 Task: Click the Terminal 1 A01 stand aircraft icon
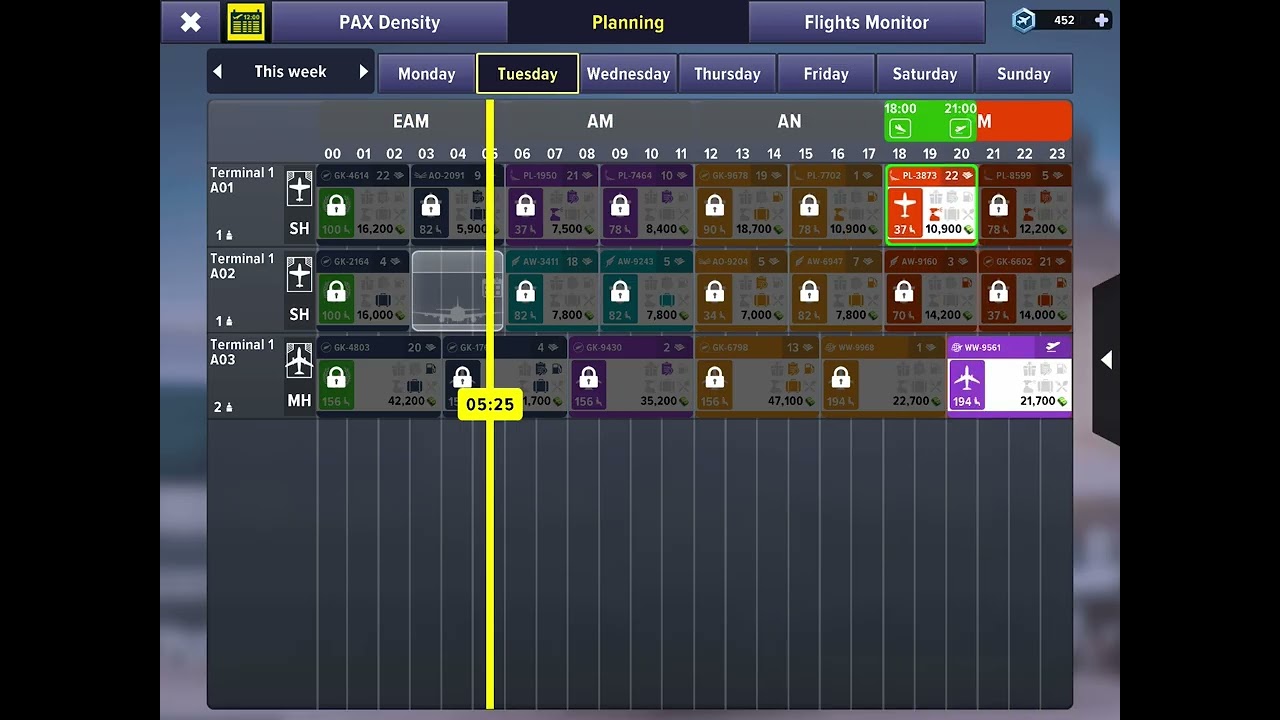pyautogui.click(x=299, y=188)
